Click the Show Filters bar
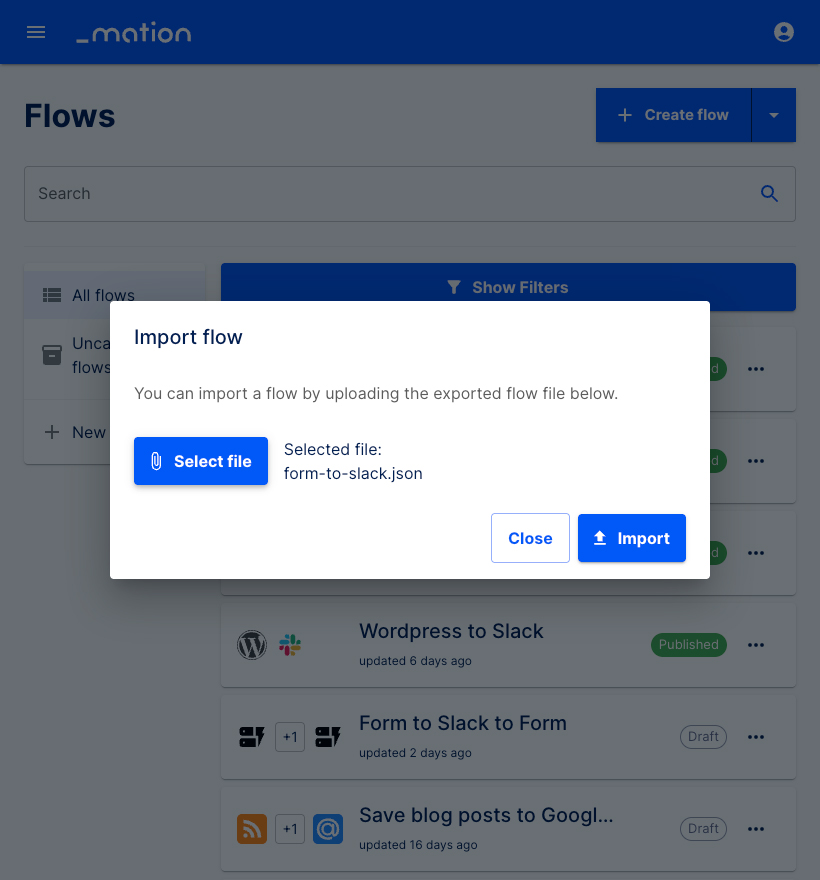The image size is (820, 880). (x=508, y=287)
